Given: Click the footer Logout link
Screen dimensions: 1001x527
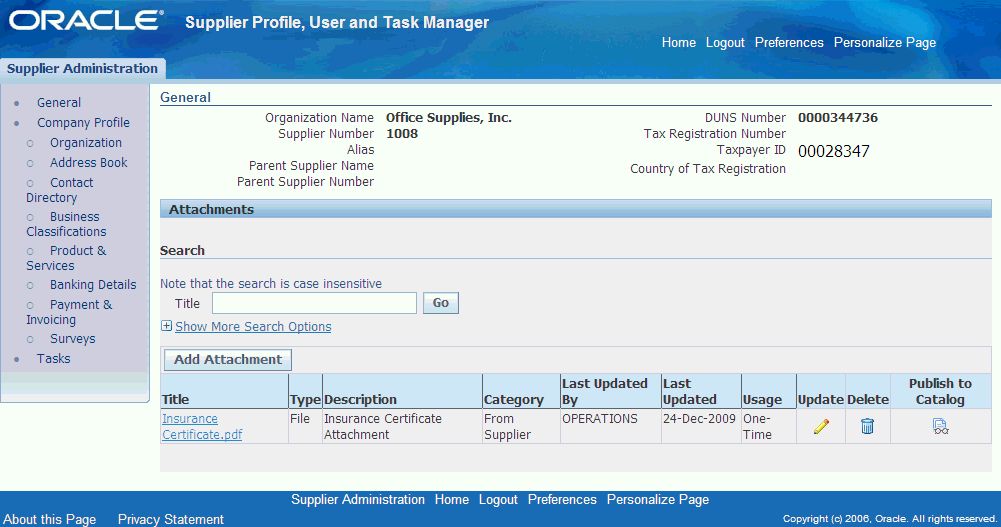Looking at the screenshot, I should (498, 500).
